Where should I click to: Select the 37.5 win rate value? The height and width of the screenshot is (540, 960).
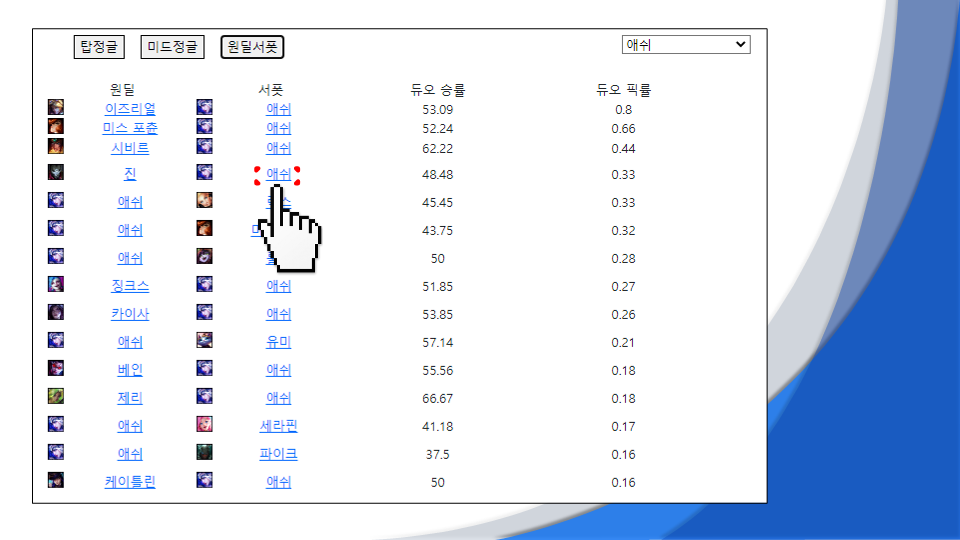pos(438,455)
